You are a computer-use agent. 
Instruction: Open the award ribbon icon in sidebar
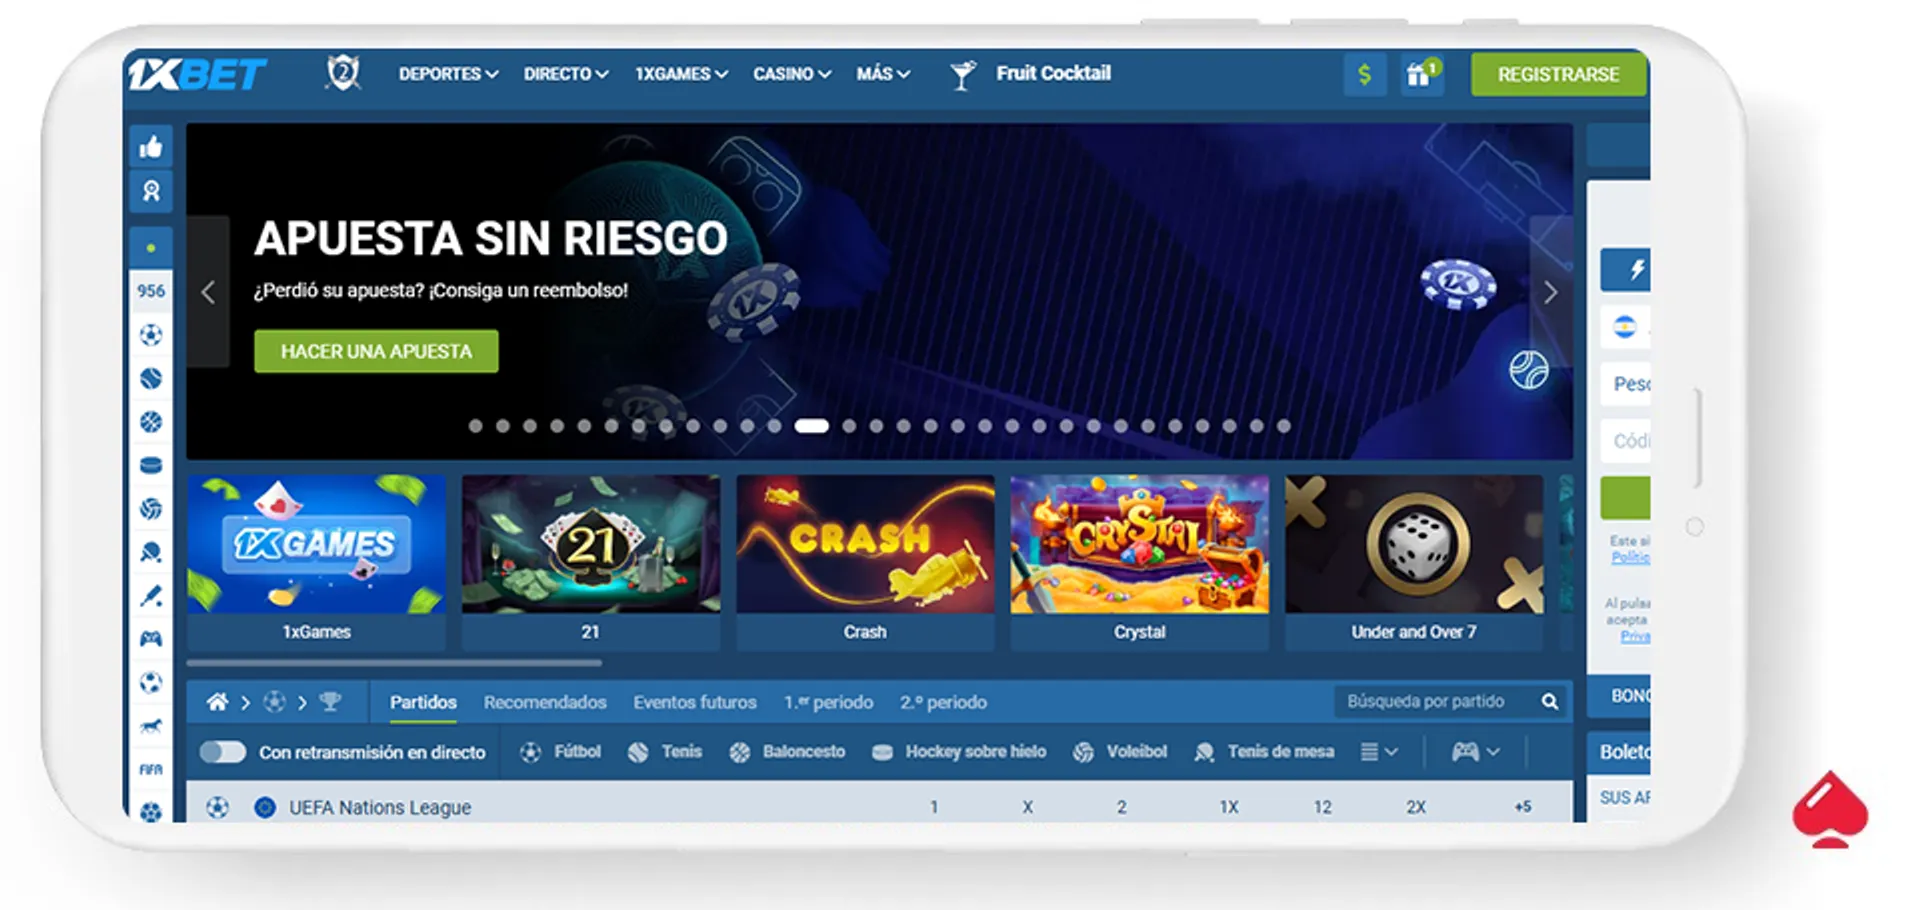(151, 191)
